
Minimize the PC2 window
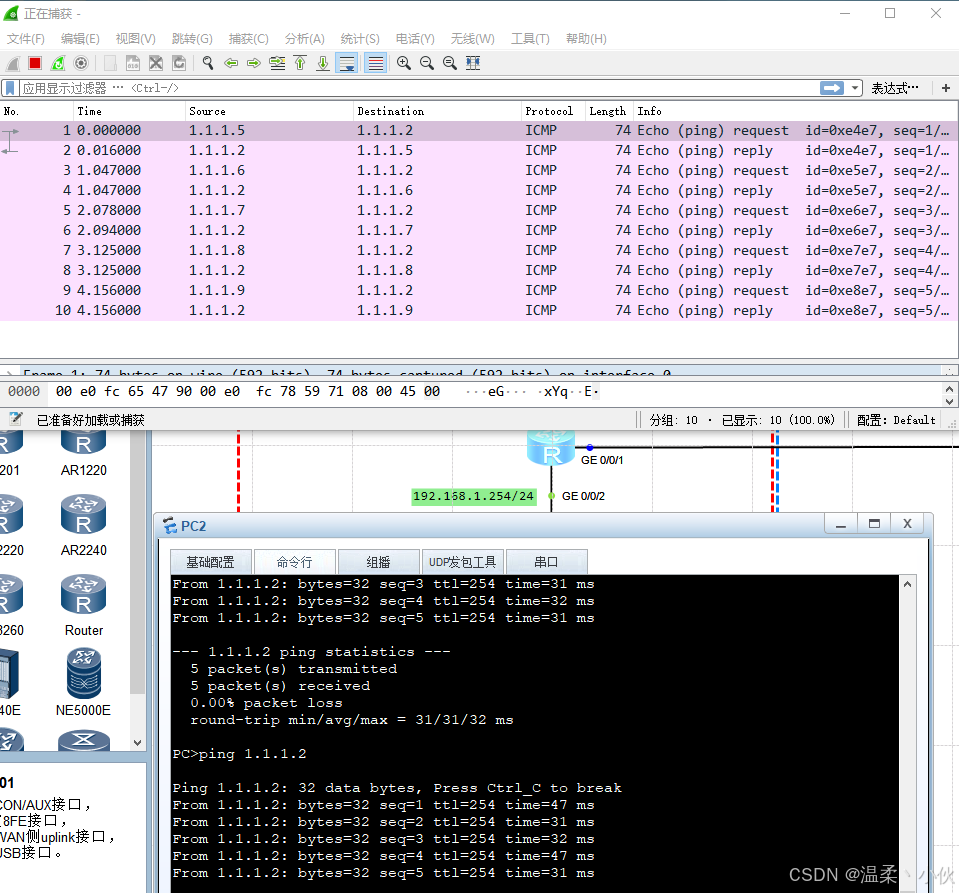(x=841, y=524)
